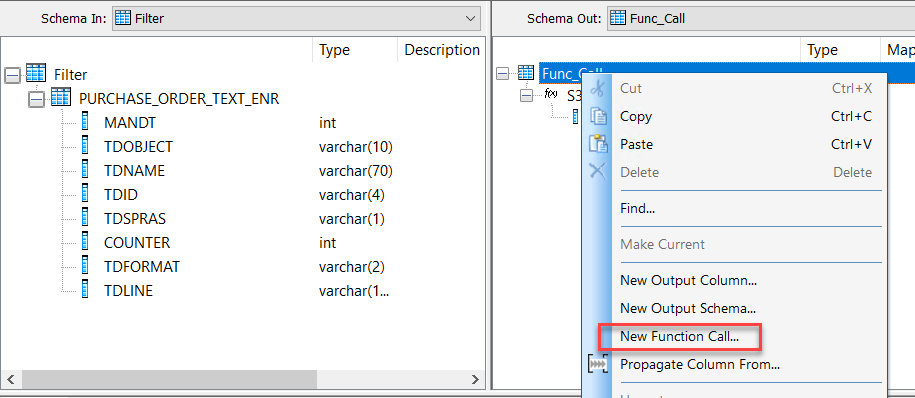
Task: Click the TDSPRAS column icon
Action: point(85,218)
